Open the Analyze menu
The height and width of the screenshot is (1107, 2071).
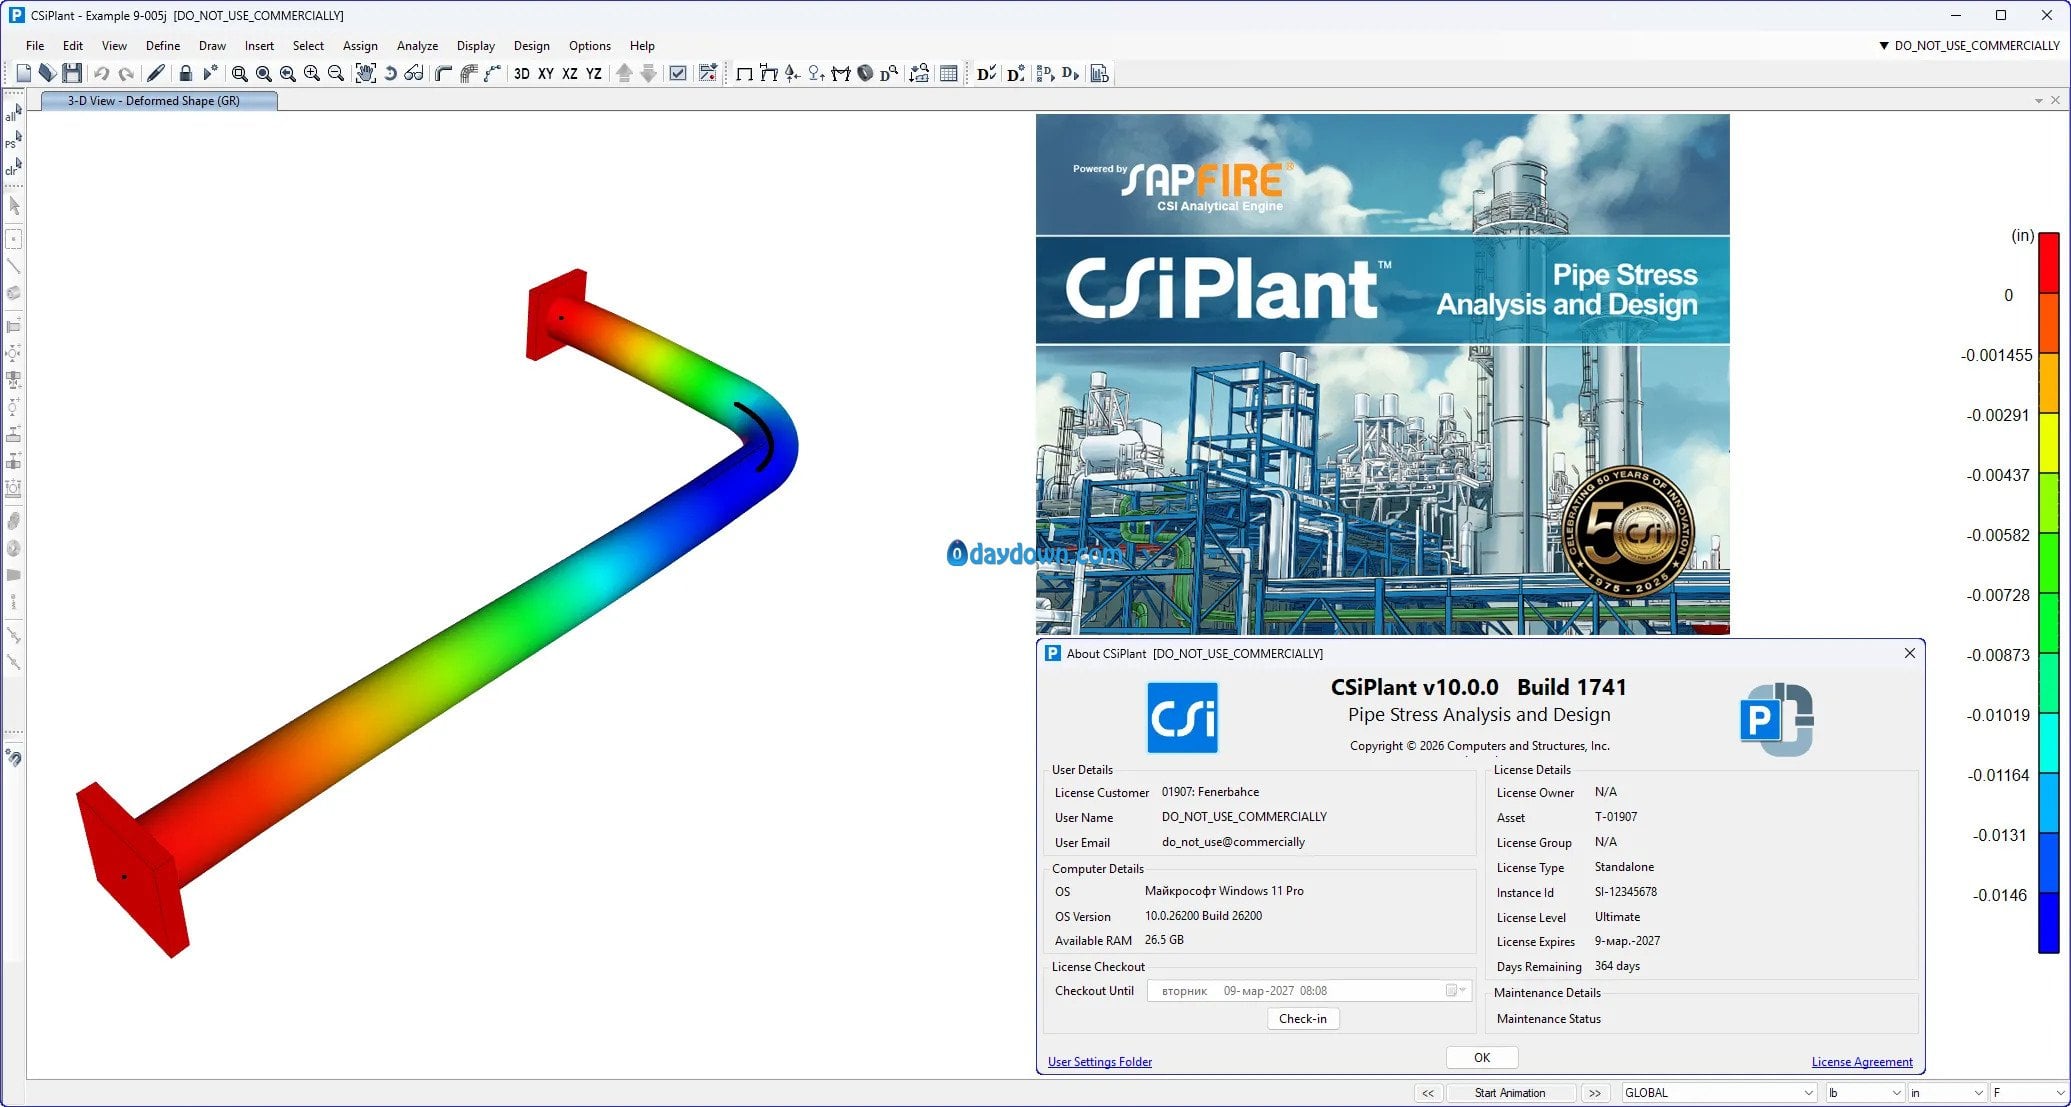pyautogui.click(x=417, y=46)
